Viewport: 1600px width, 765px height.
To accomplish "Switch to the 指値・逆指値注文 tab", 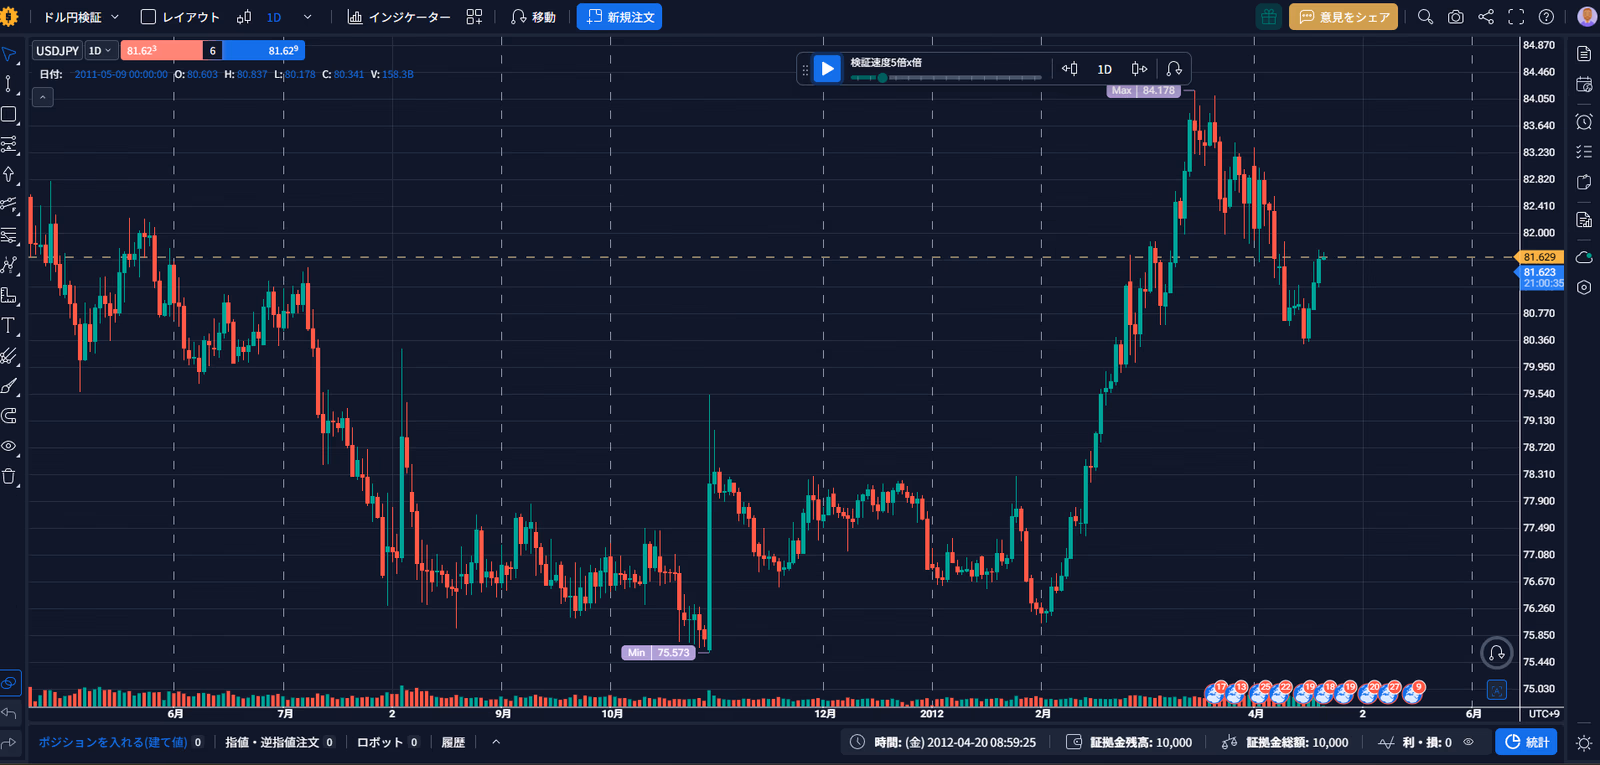I will tap(272, 742).
